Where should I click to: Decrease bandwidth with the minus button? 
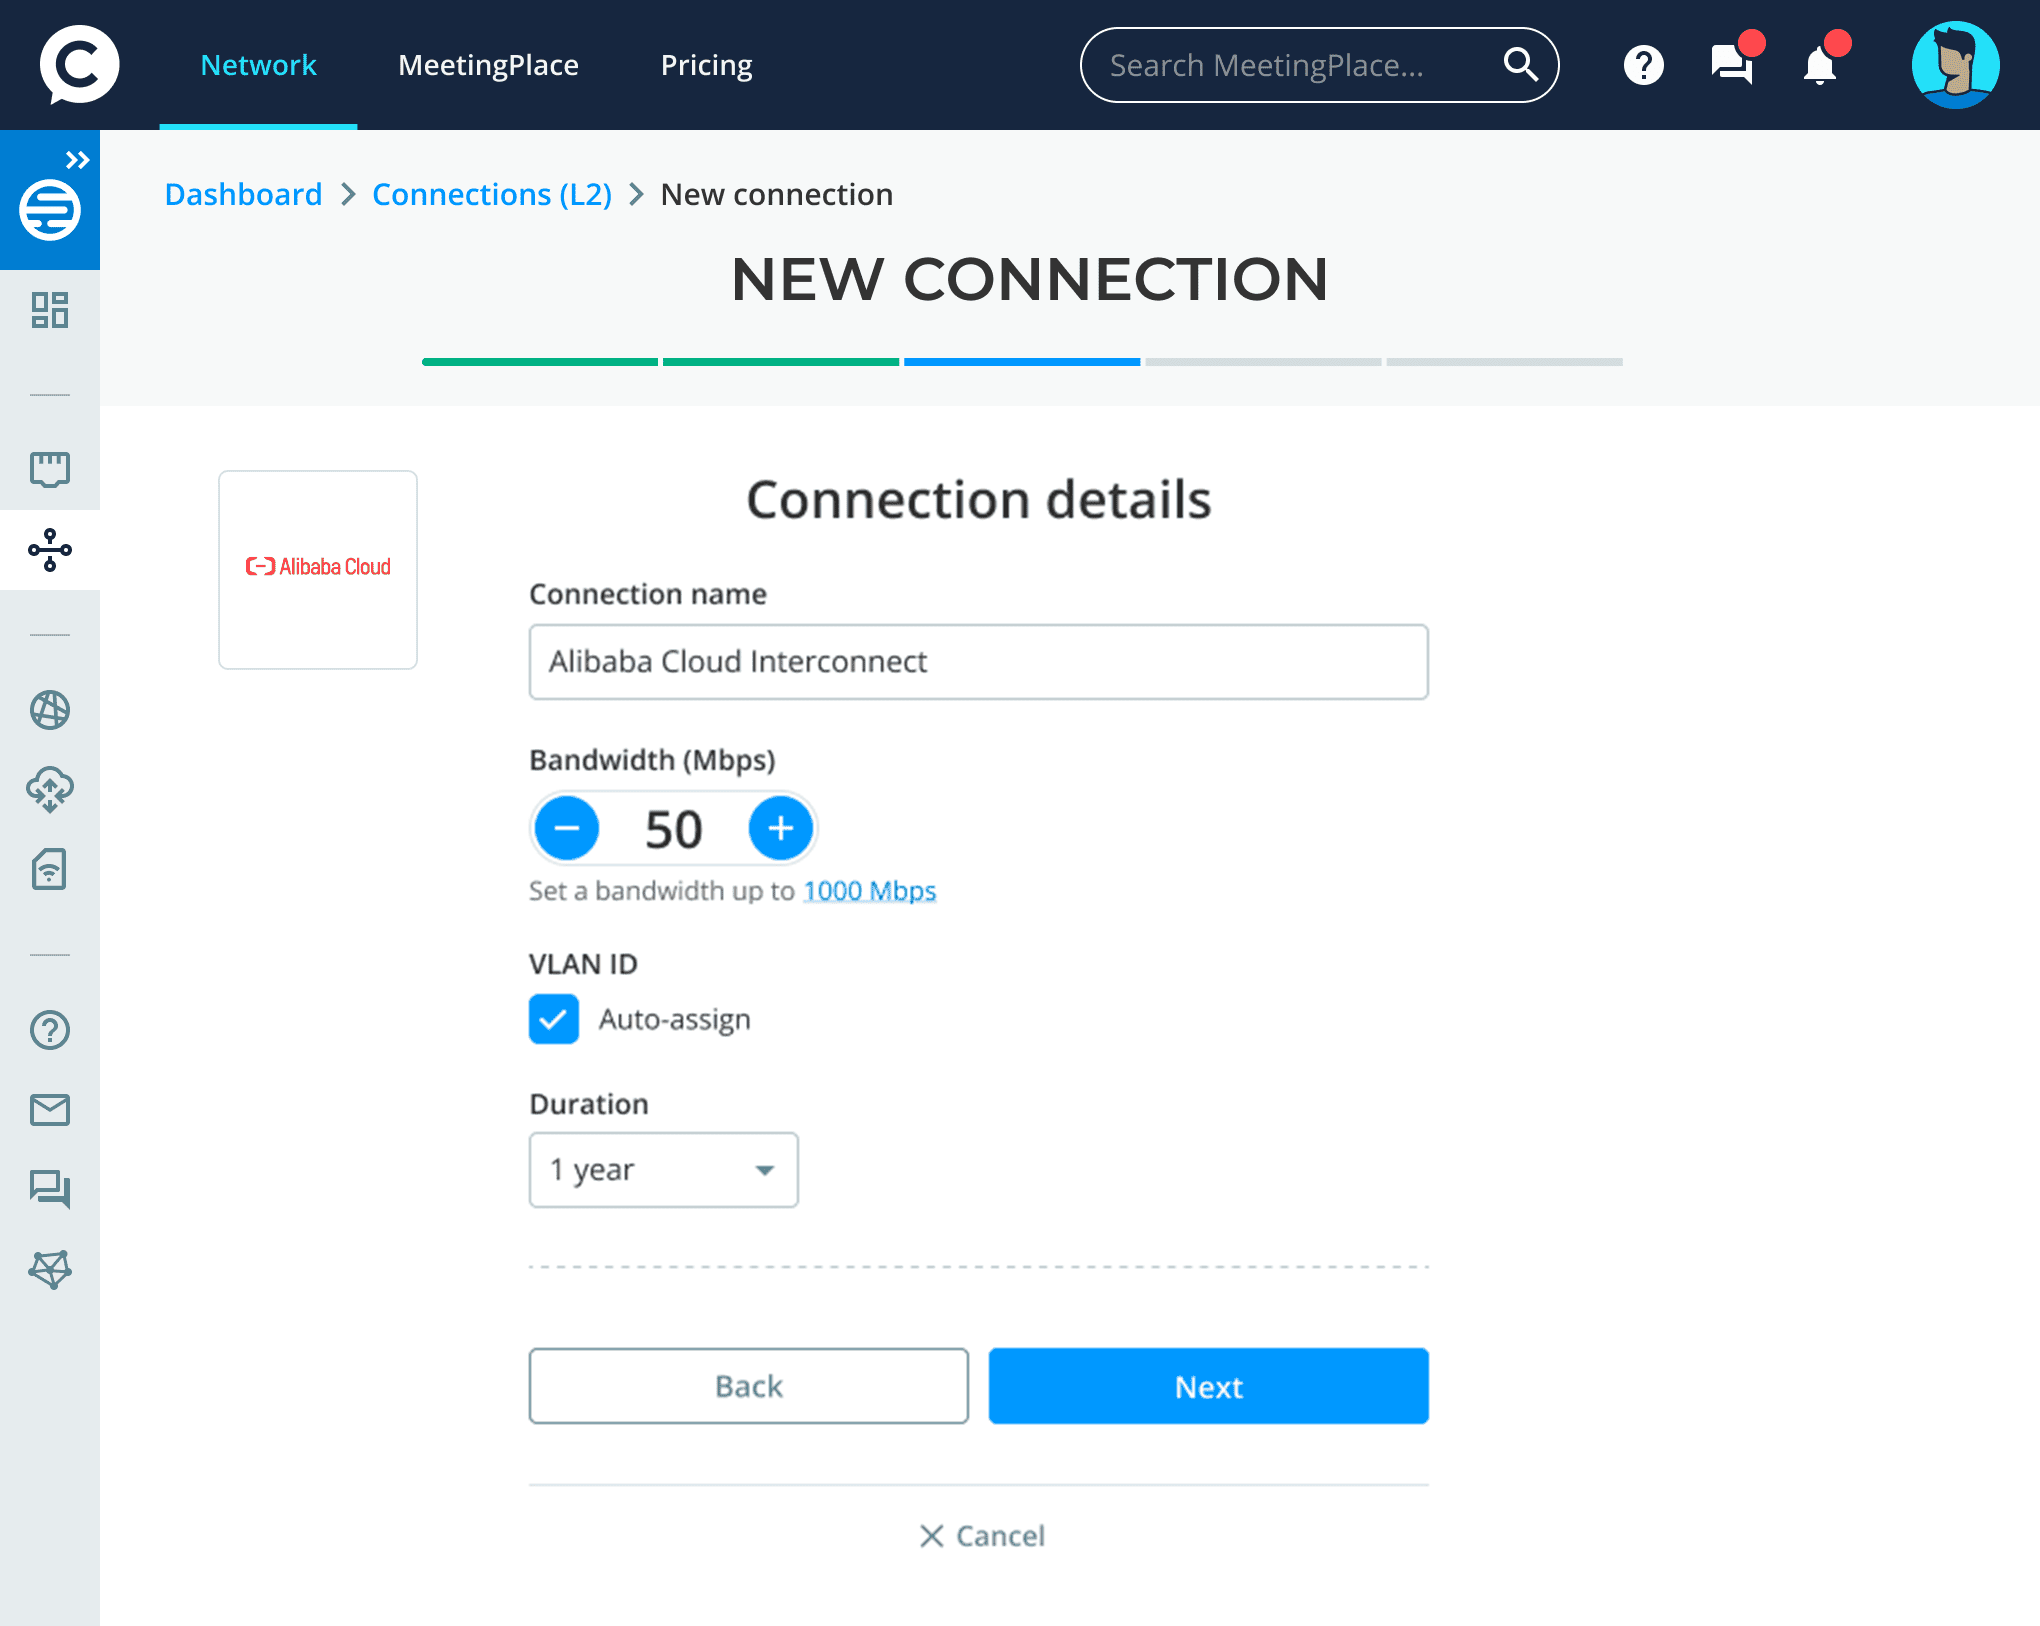[x=567, y=828]
